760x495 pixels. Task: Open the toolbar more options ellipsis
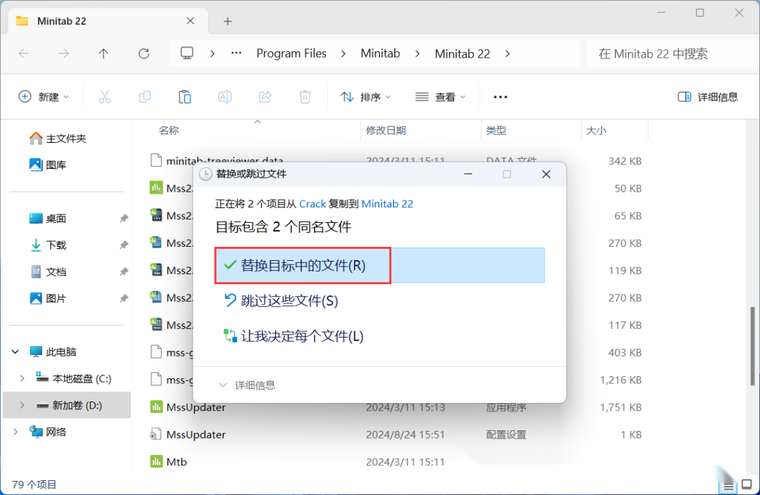(500, 97)
